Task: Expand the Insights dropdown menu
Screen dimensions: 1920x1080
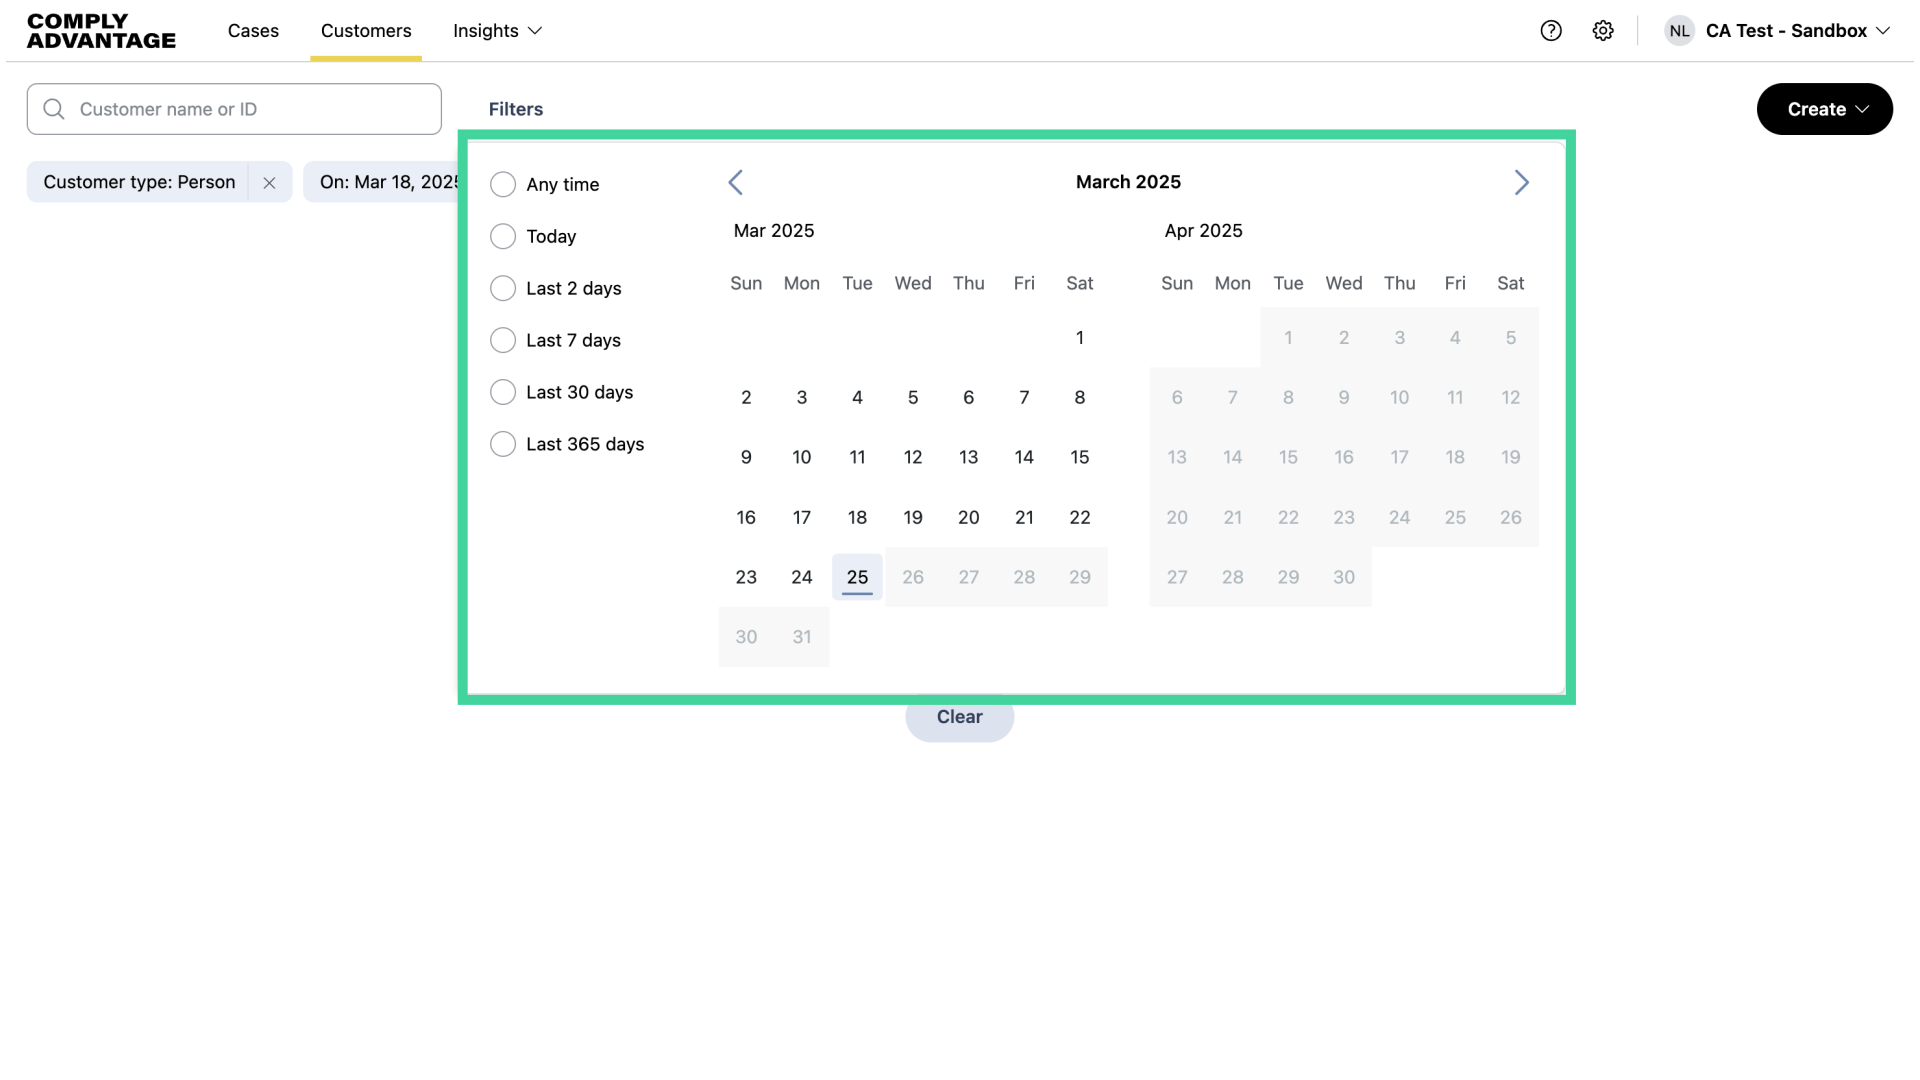Action: (x=497, y=31)
